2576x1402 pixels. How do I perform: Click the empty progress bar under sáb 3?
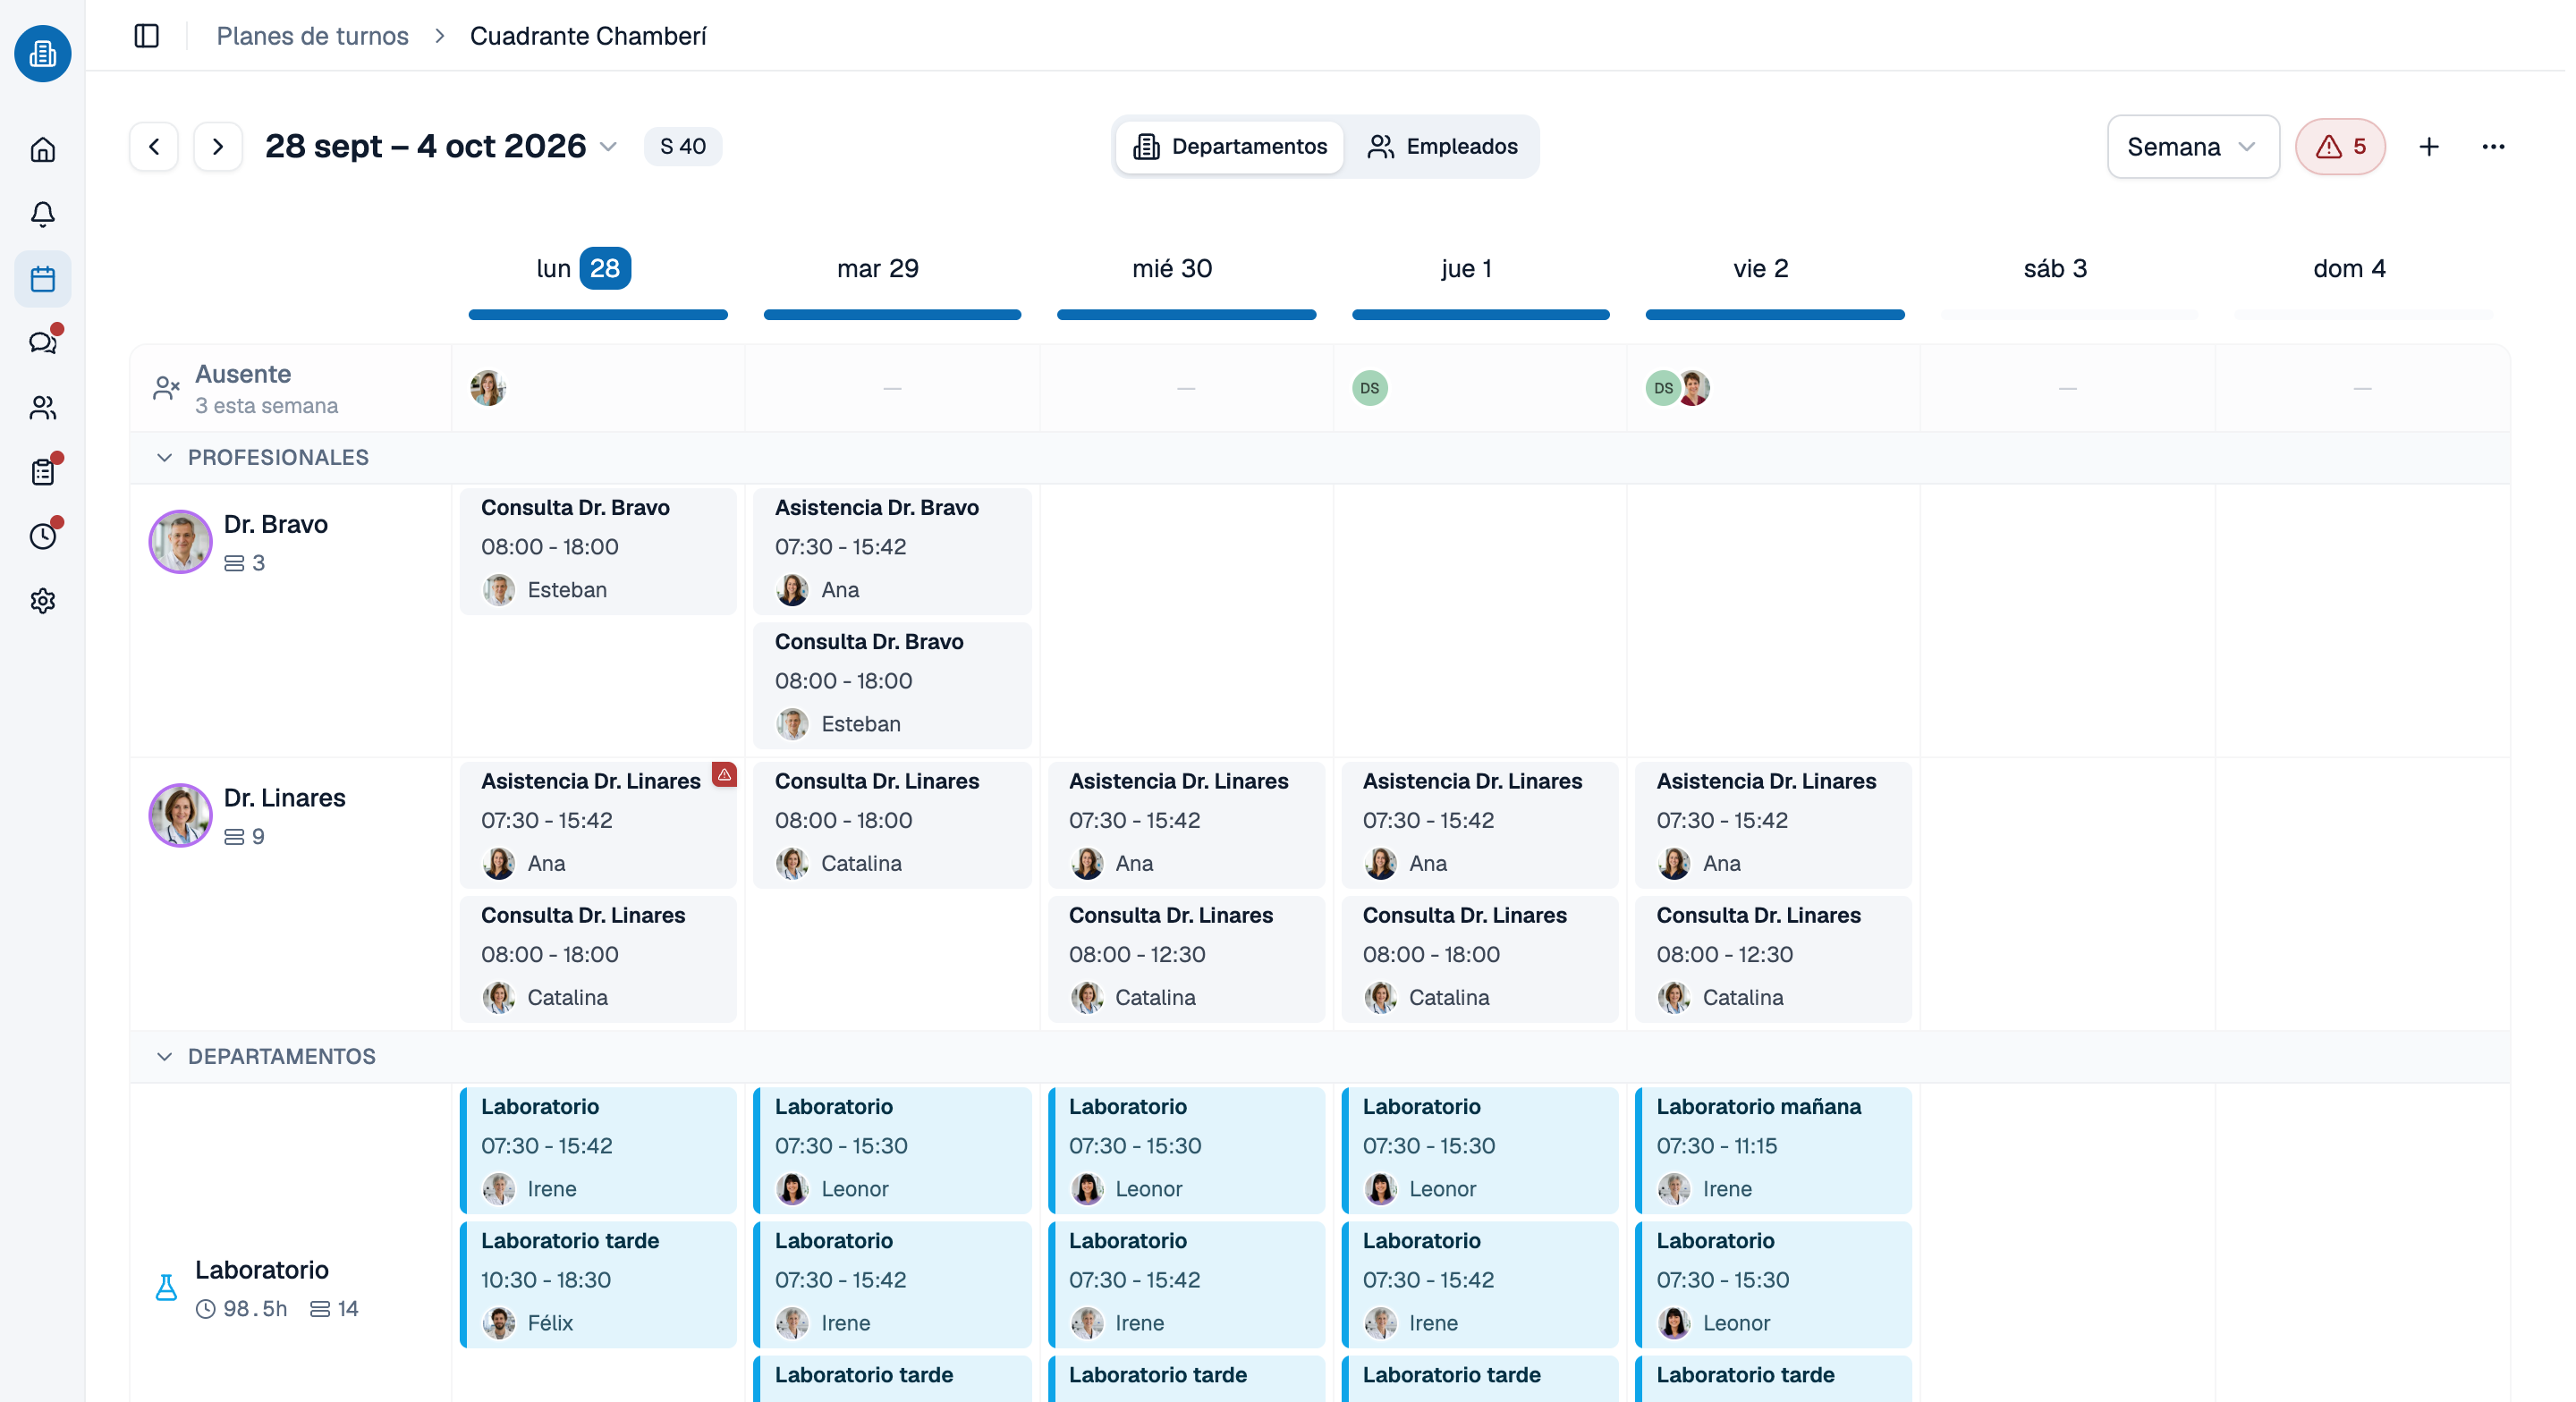point(2069,315)
